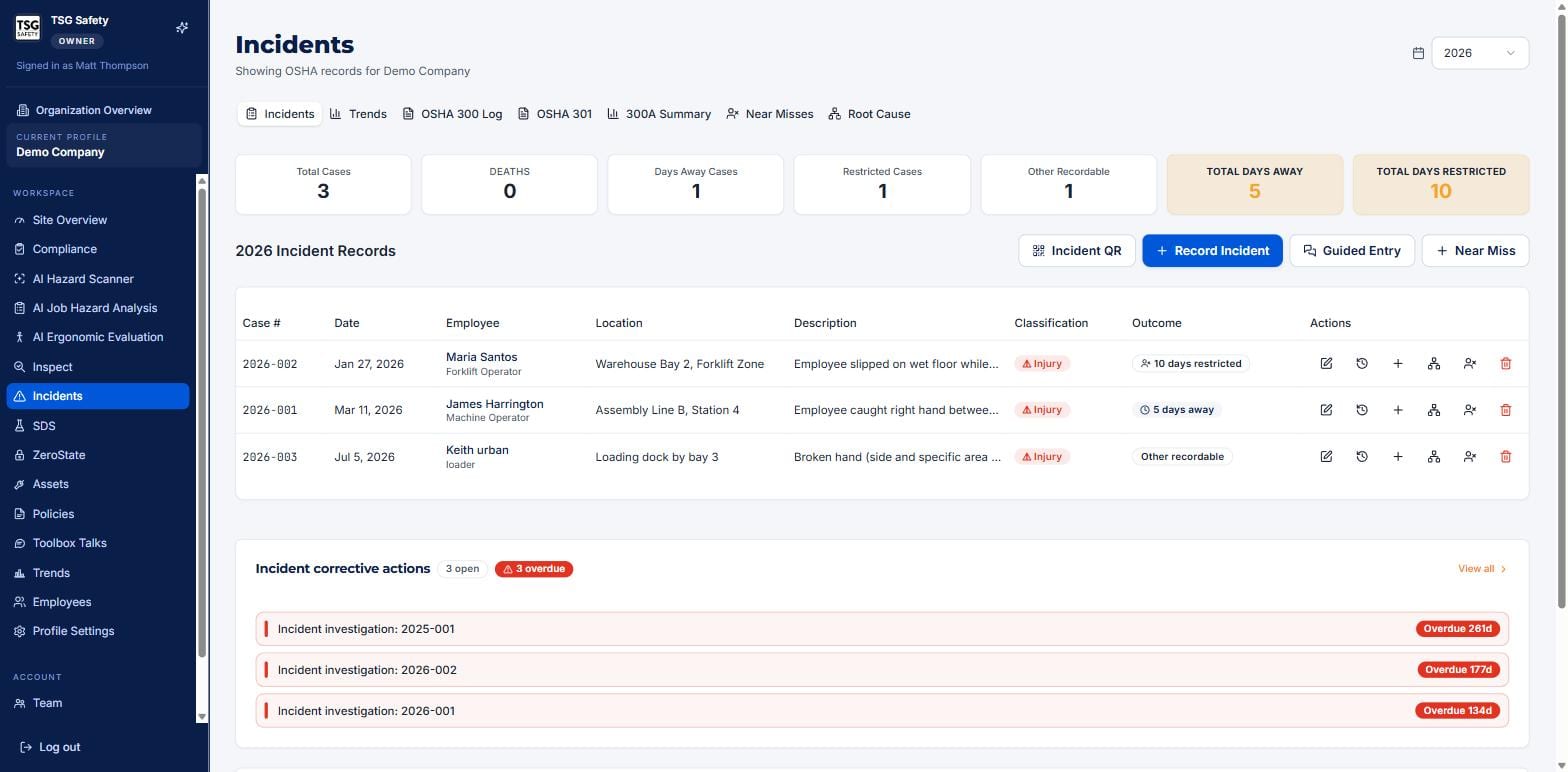Viewport: 1568px width, 772px height.
Task: Click the Record Incident button
Action: pos(1212,251)
